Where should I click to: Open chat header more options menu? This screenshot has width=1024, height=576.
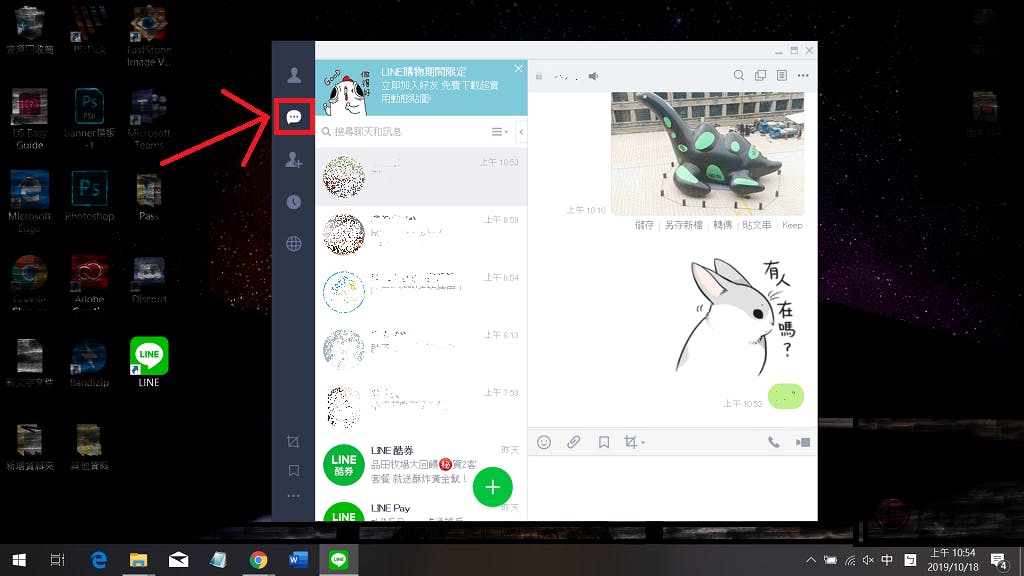pyautogui.click(x=803, y=75)
